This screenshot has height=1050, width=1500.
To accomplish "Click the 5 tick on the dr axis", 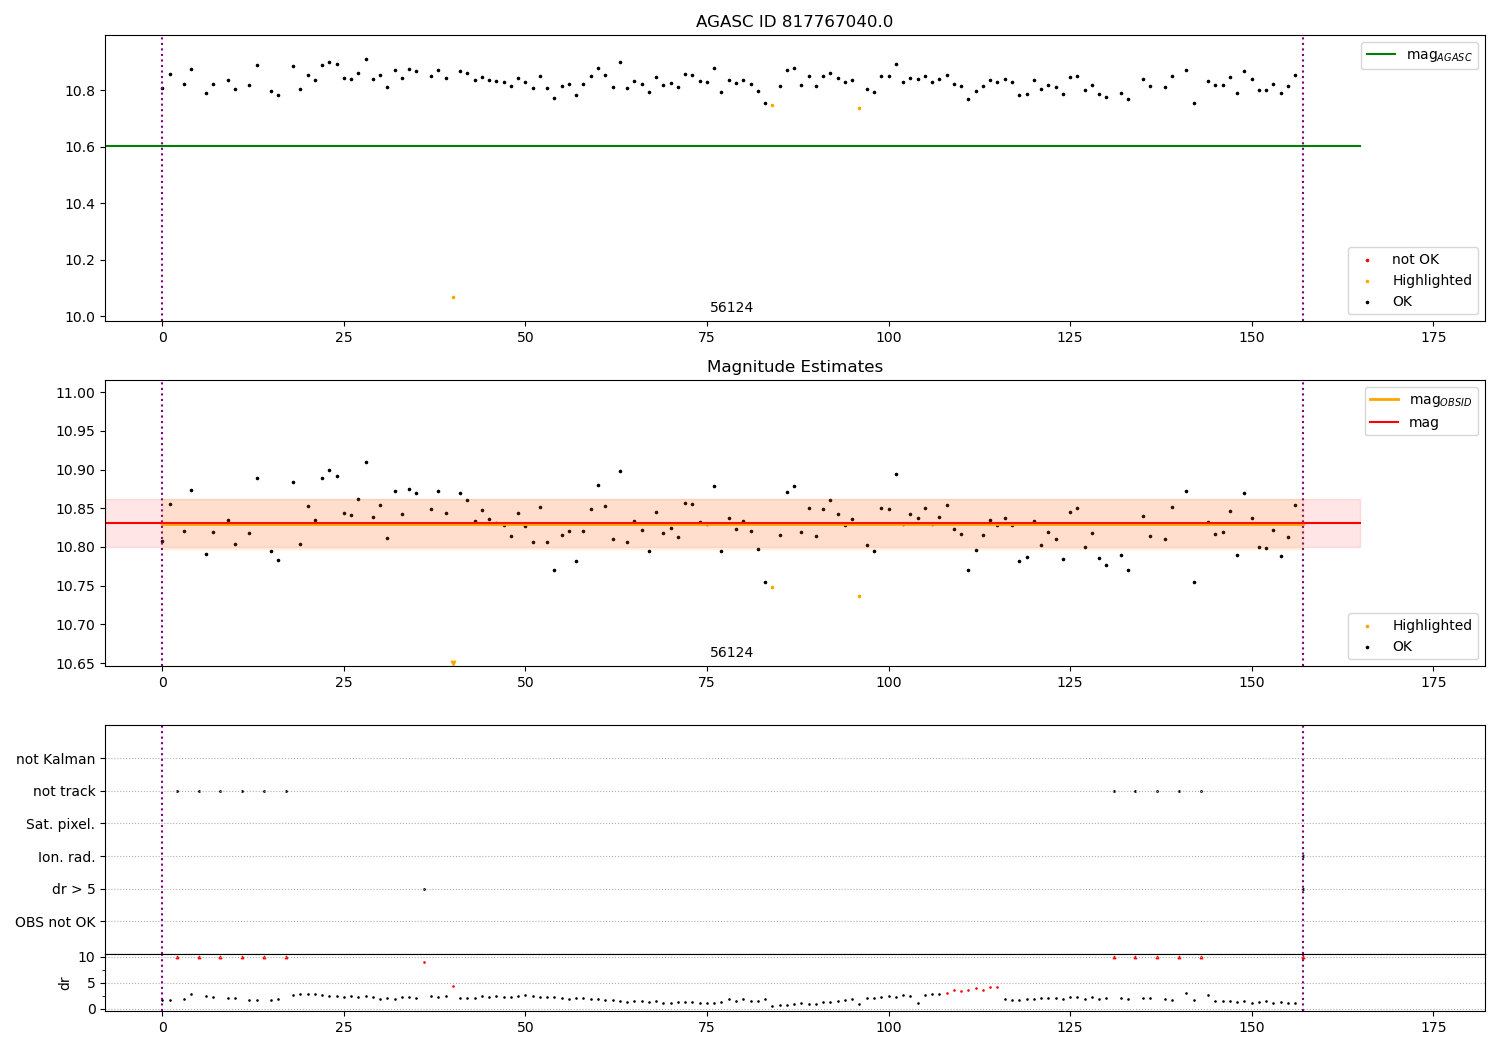I will (x=92, y=983).
